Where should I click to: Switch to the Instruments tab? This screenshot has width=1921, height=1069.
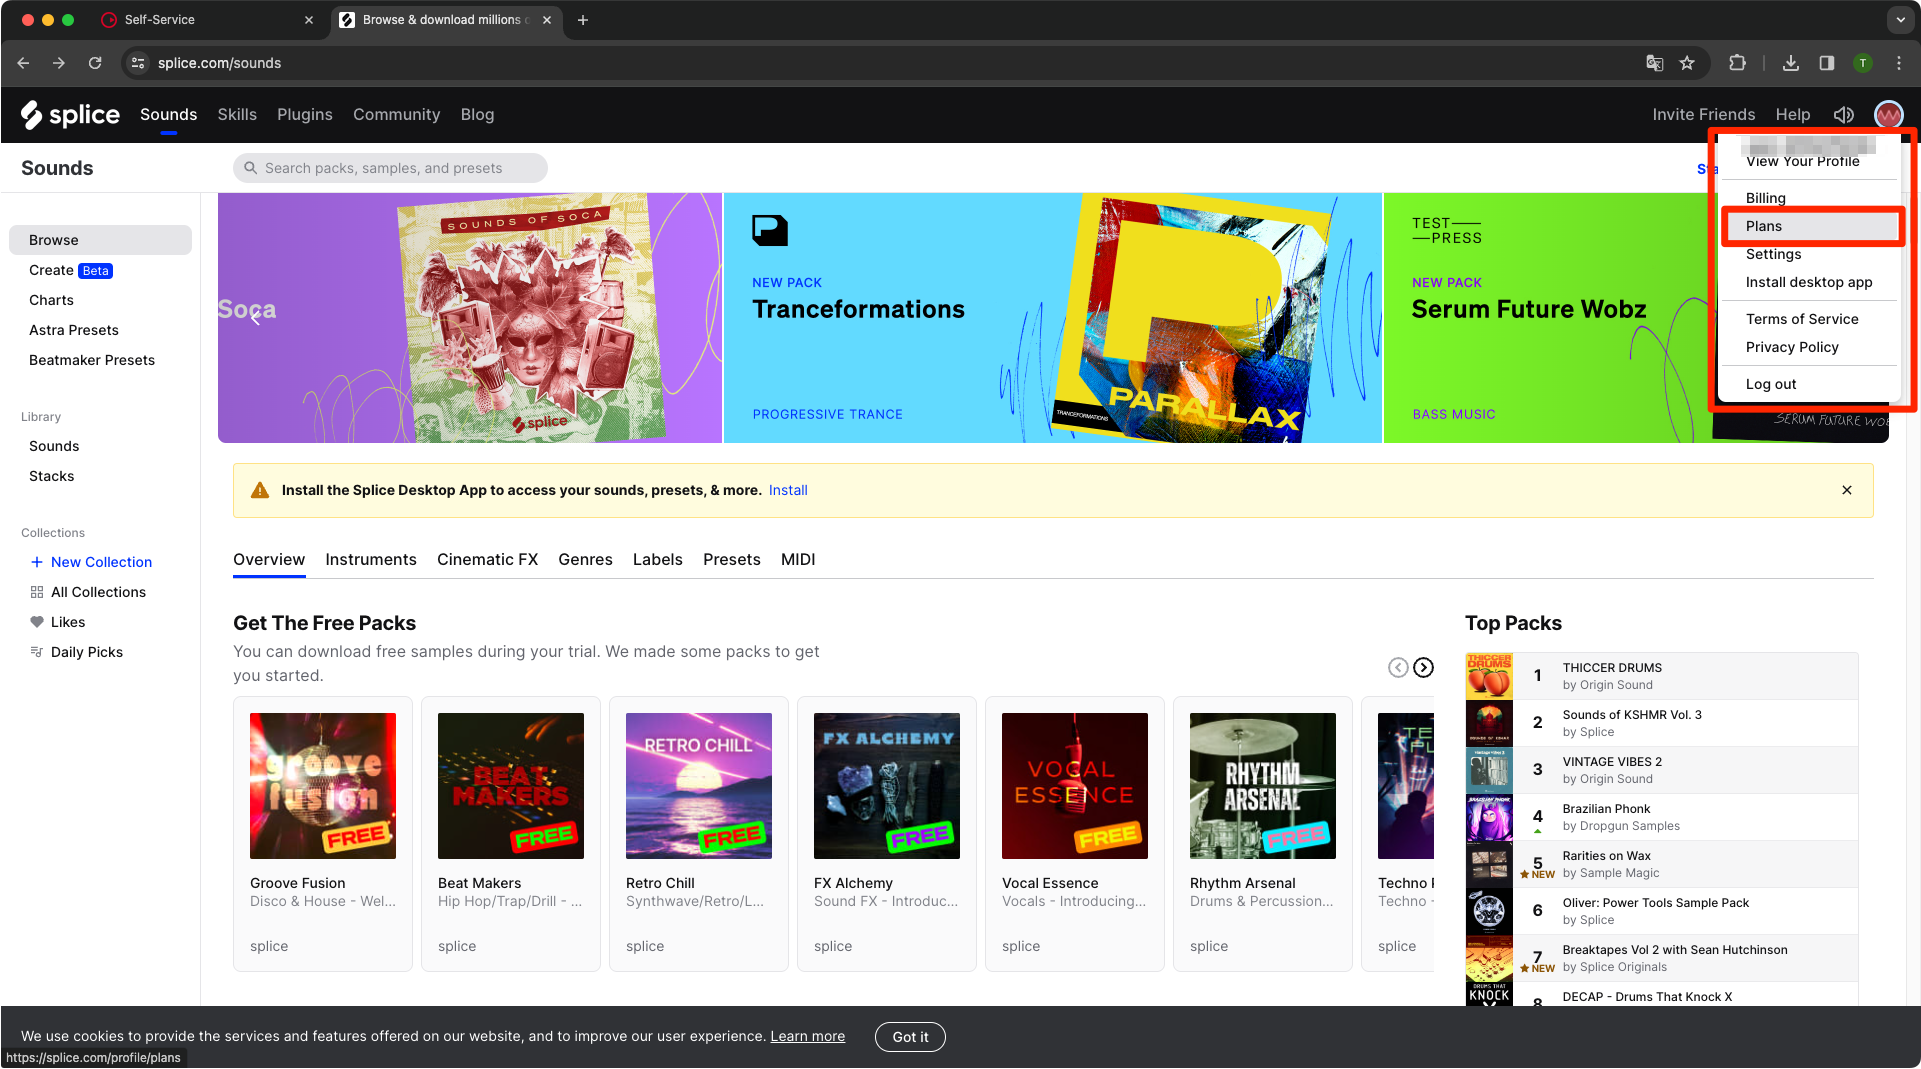pos(371,560)
